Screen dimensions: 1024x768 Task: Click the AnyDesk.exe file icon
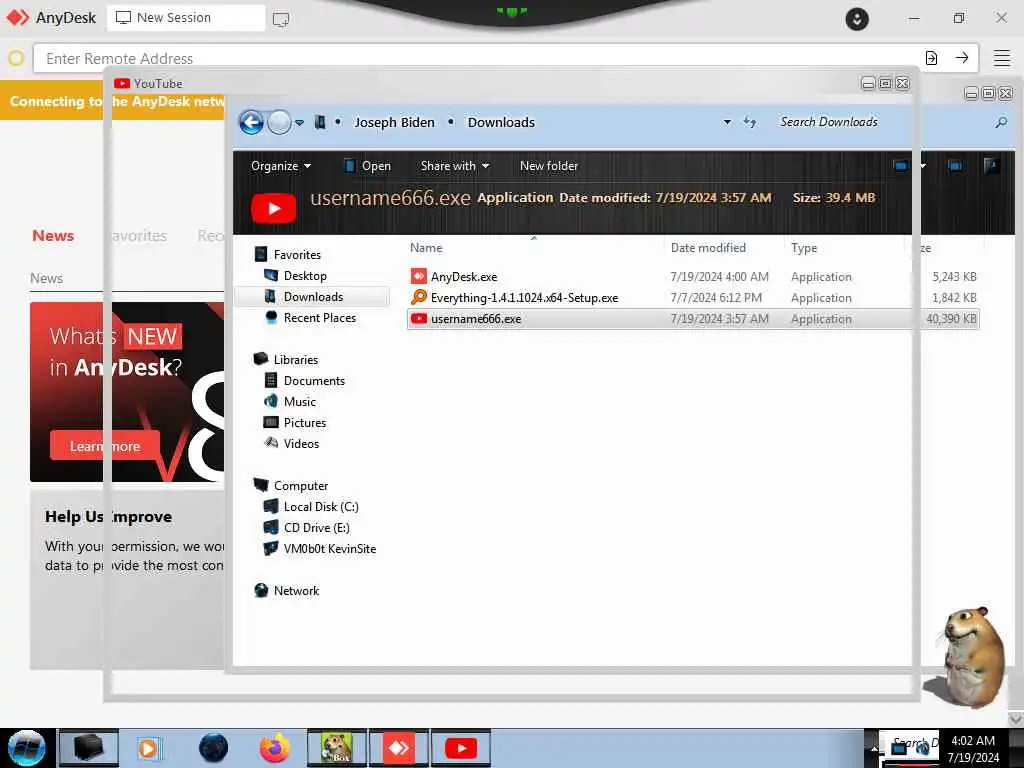(x=419, y=276)
